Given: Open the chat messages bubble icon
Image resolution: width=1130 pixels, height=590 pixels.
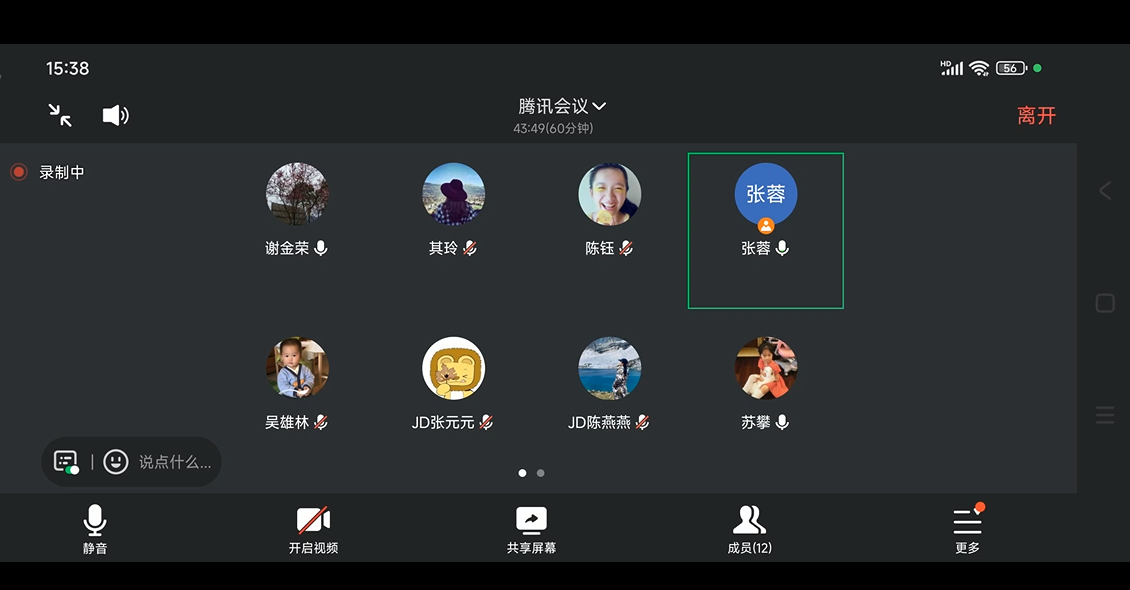Looking at the screenshot, I should [66, 462].
